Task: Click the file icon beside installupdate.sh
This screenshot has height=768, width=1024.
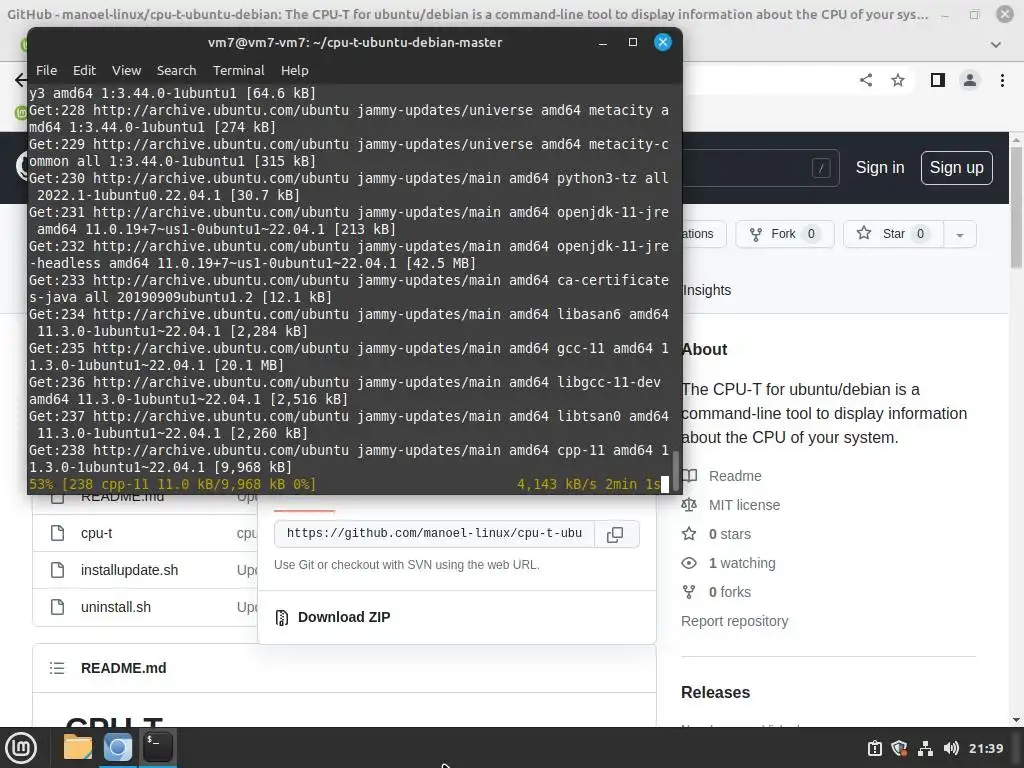Action: [57, 570]
